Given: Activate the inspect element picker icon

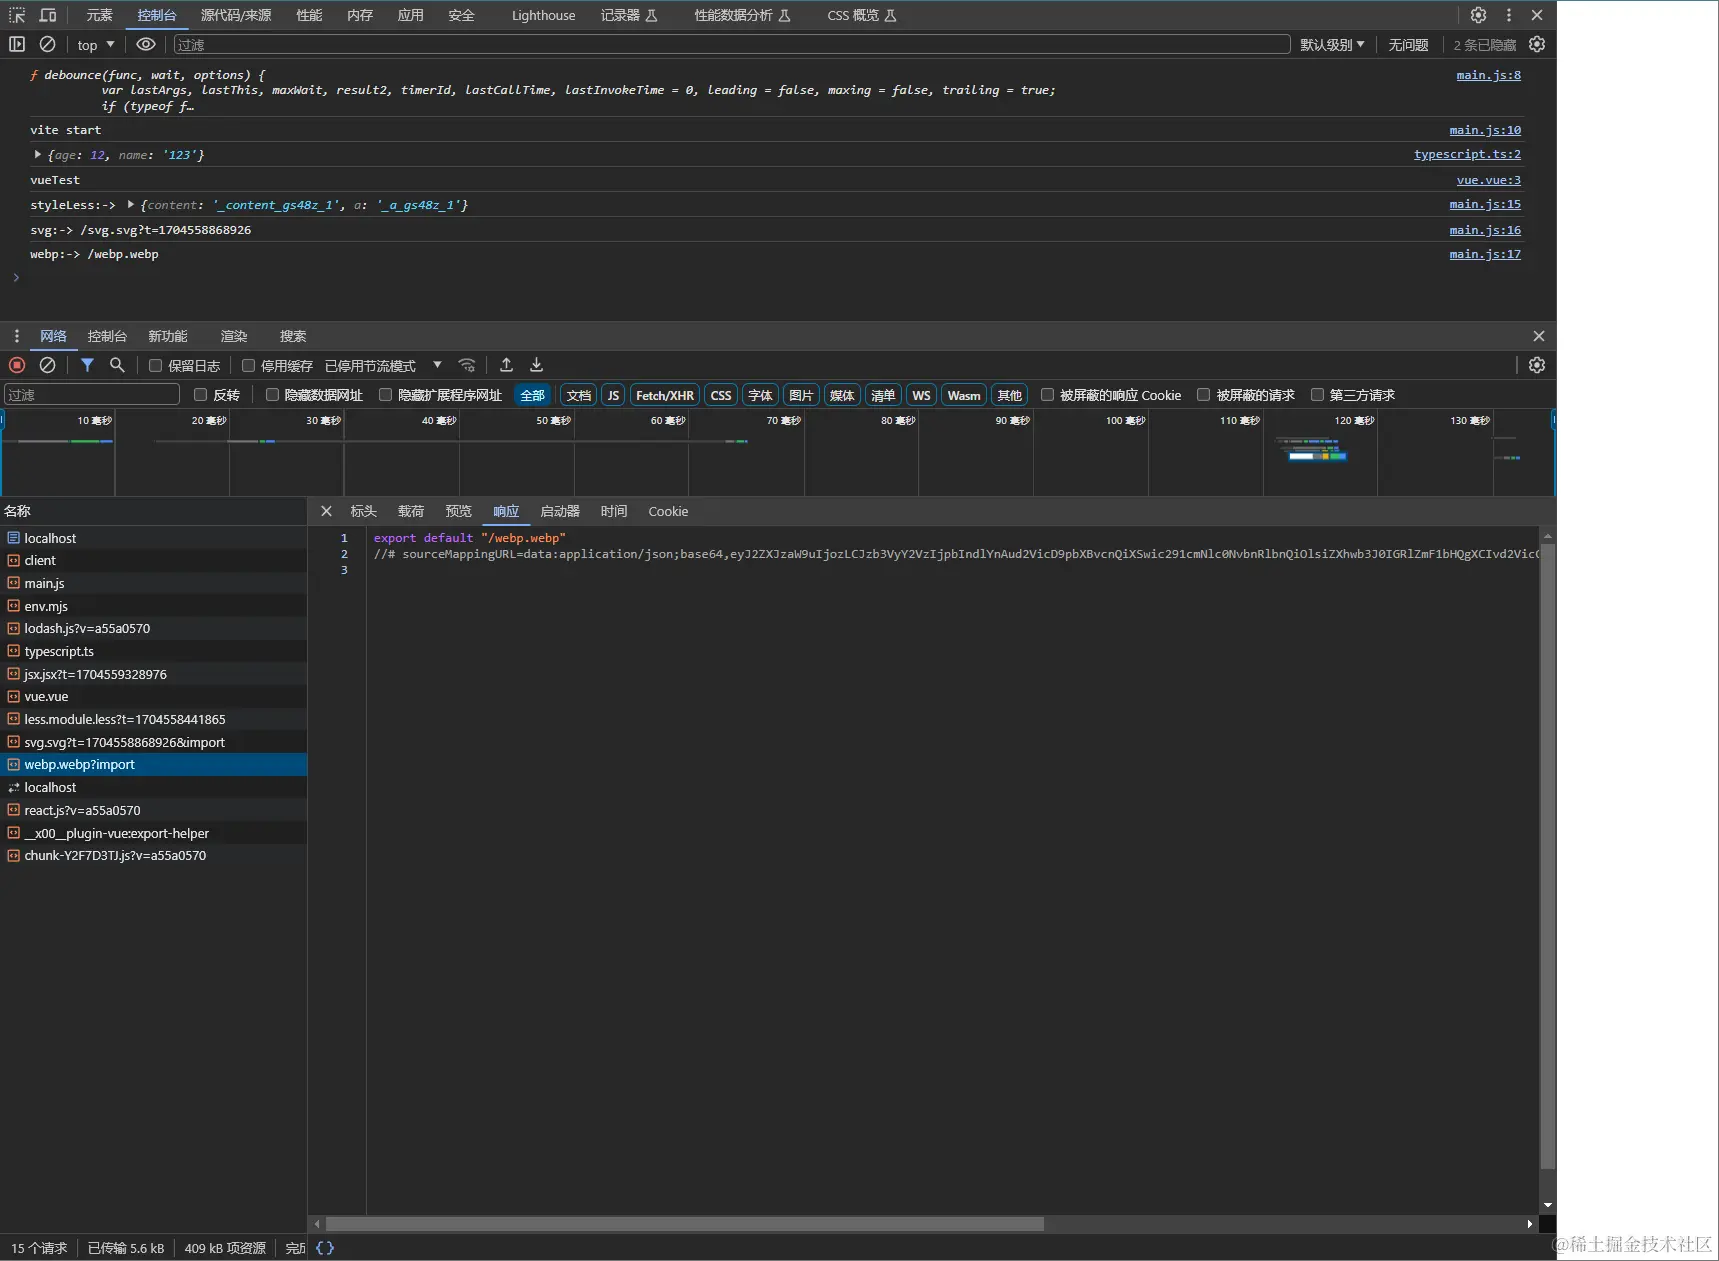Looking at the screenshot, I should click(x=17, y=15).
